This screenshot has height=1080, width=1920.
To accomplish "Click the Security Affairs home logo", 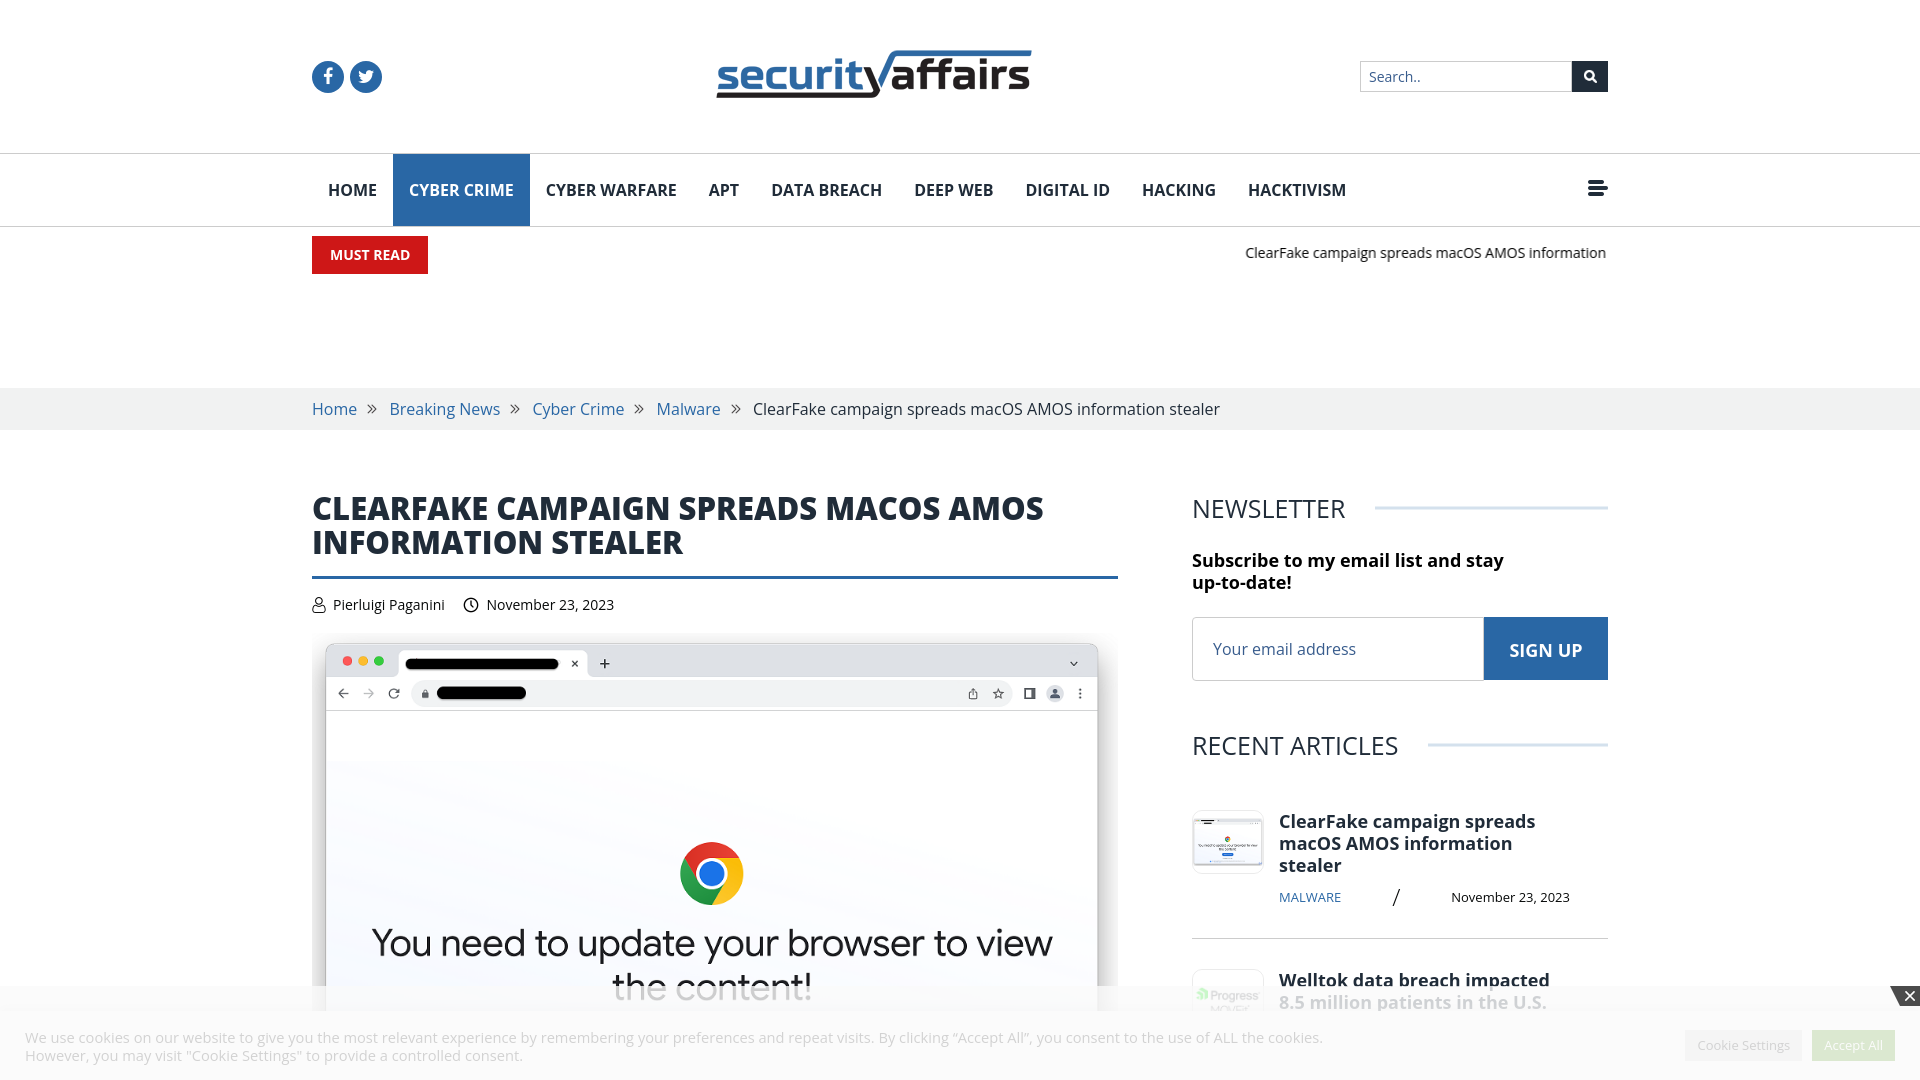I will coord(874,74).
